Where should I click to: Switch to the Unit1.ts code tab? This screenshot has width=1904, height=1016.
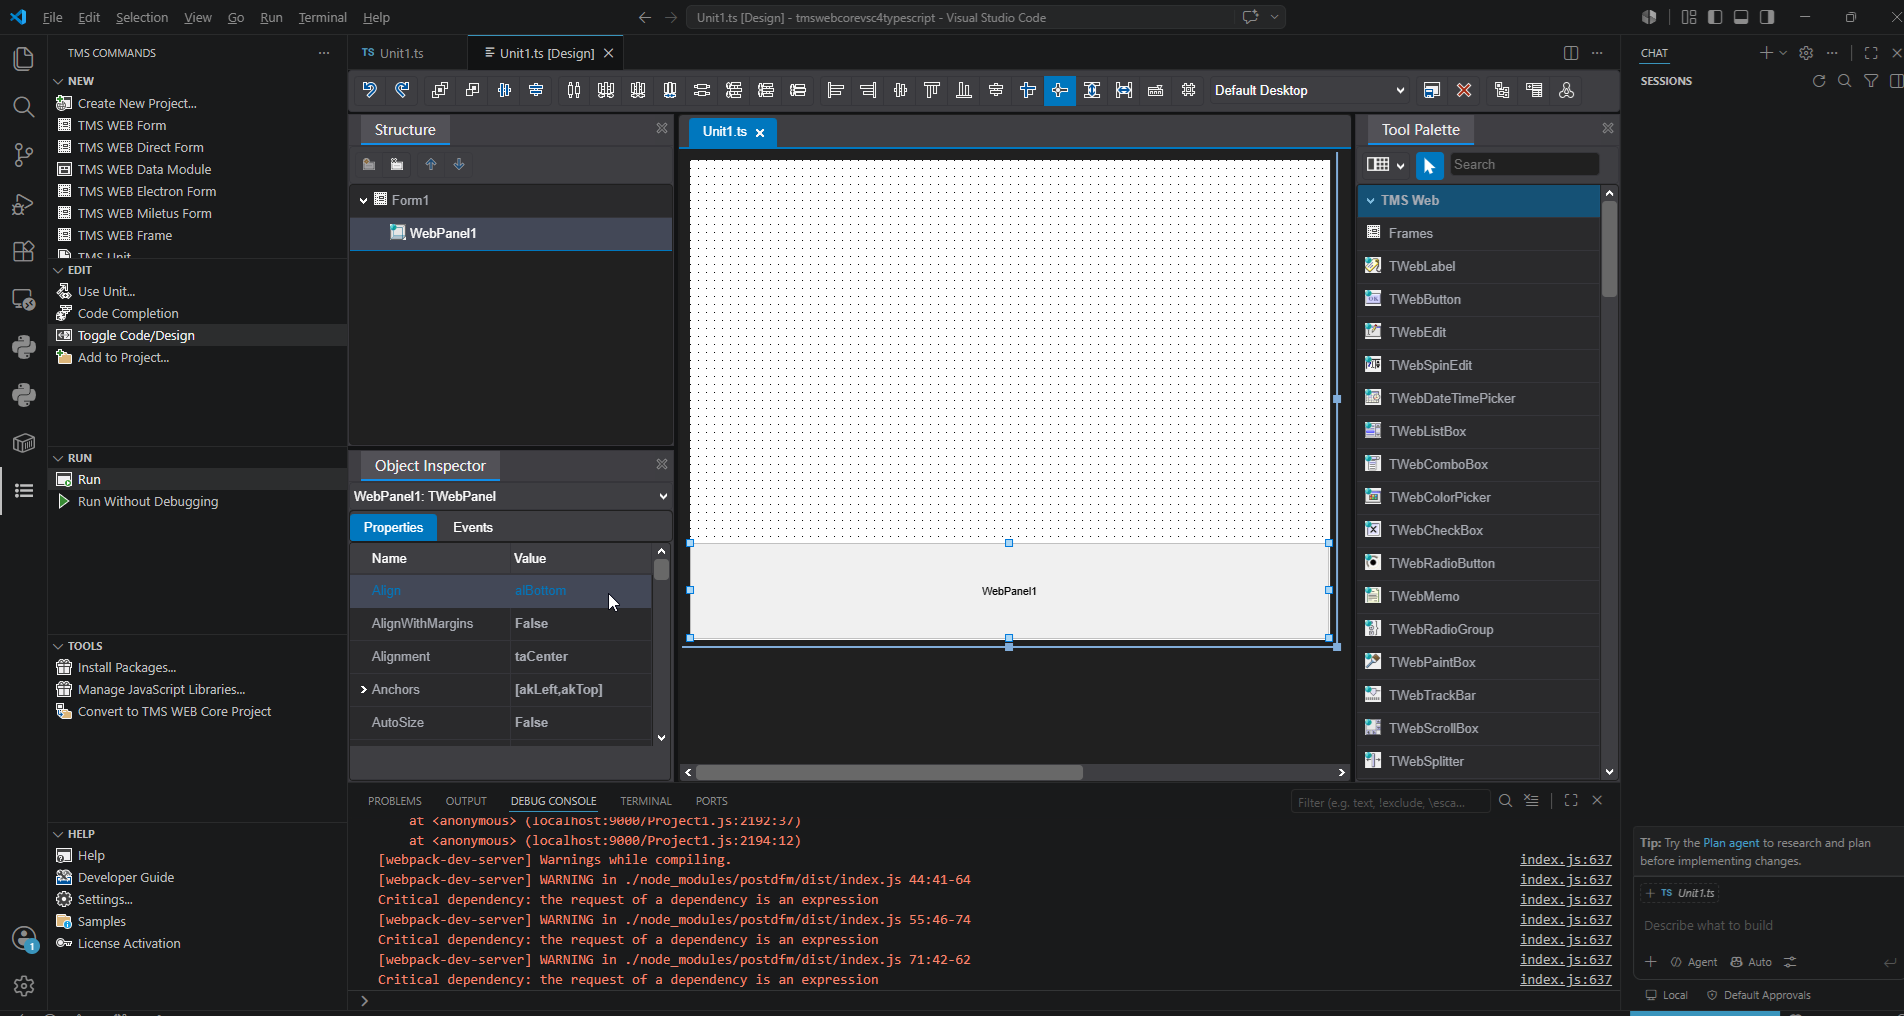[x=403, y=53]
